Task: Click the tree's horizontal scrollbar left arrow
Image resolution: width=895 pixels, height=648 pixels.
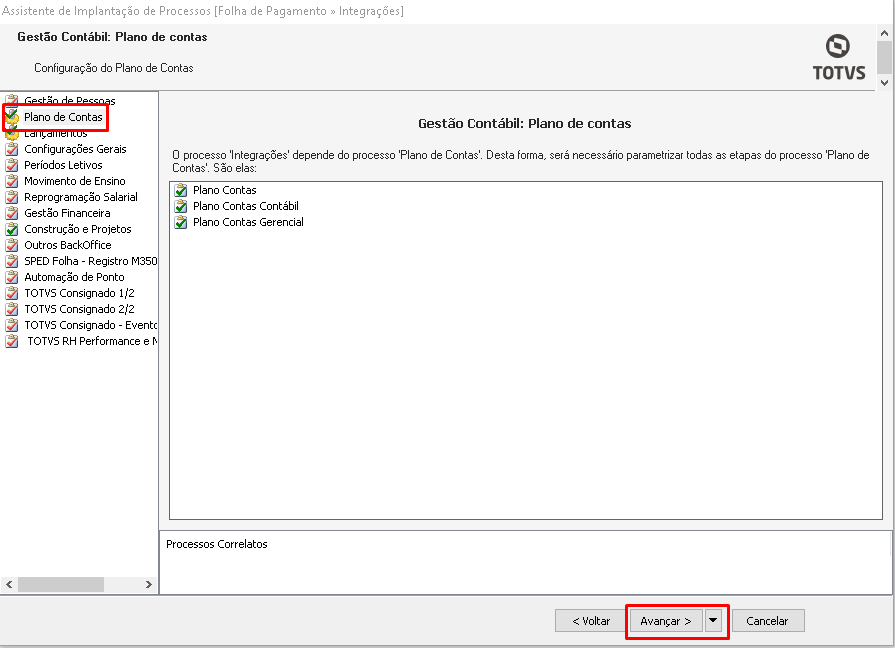Action: pos(9,585)
